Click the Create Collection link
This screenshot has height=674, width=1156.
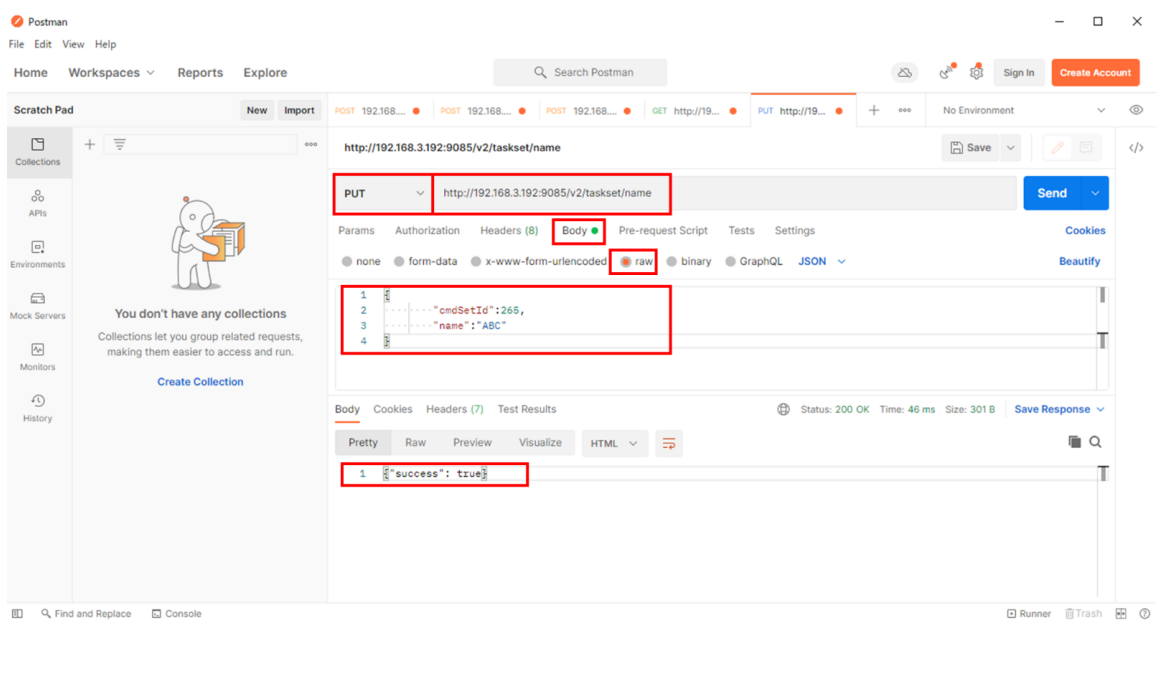point(200,382)
